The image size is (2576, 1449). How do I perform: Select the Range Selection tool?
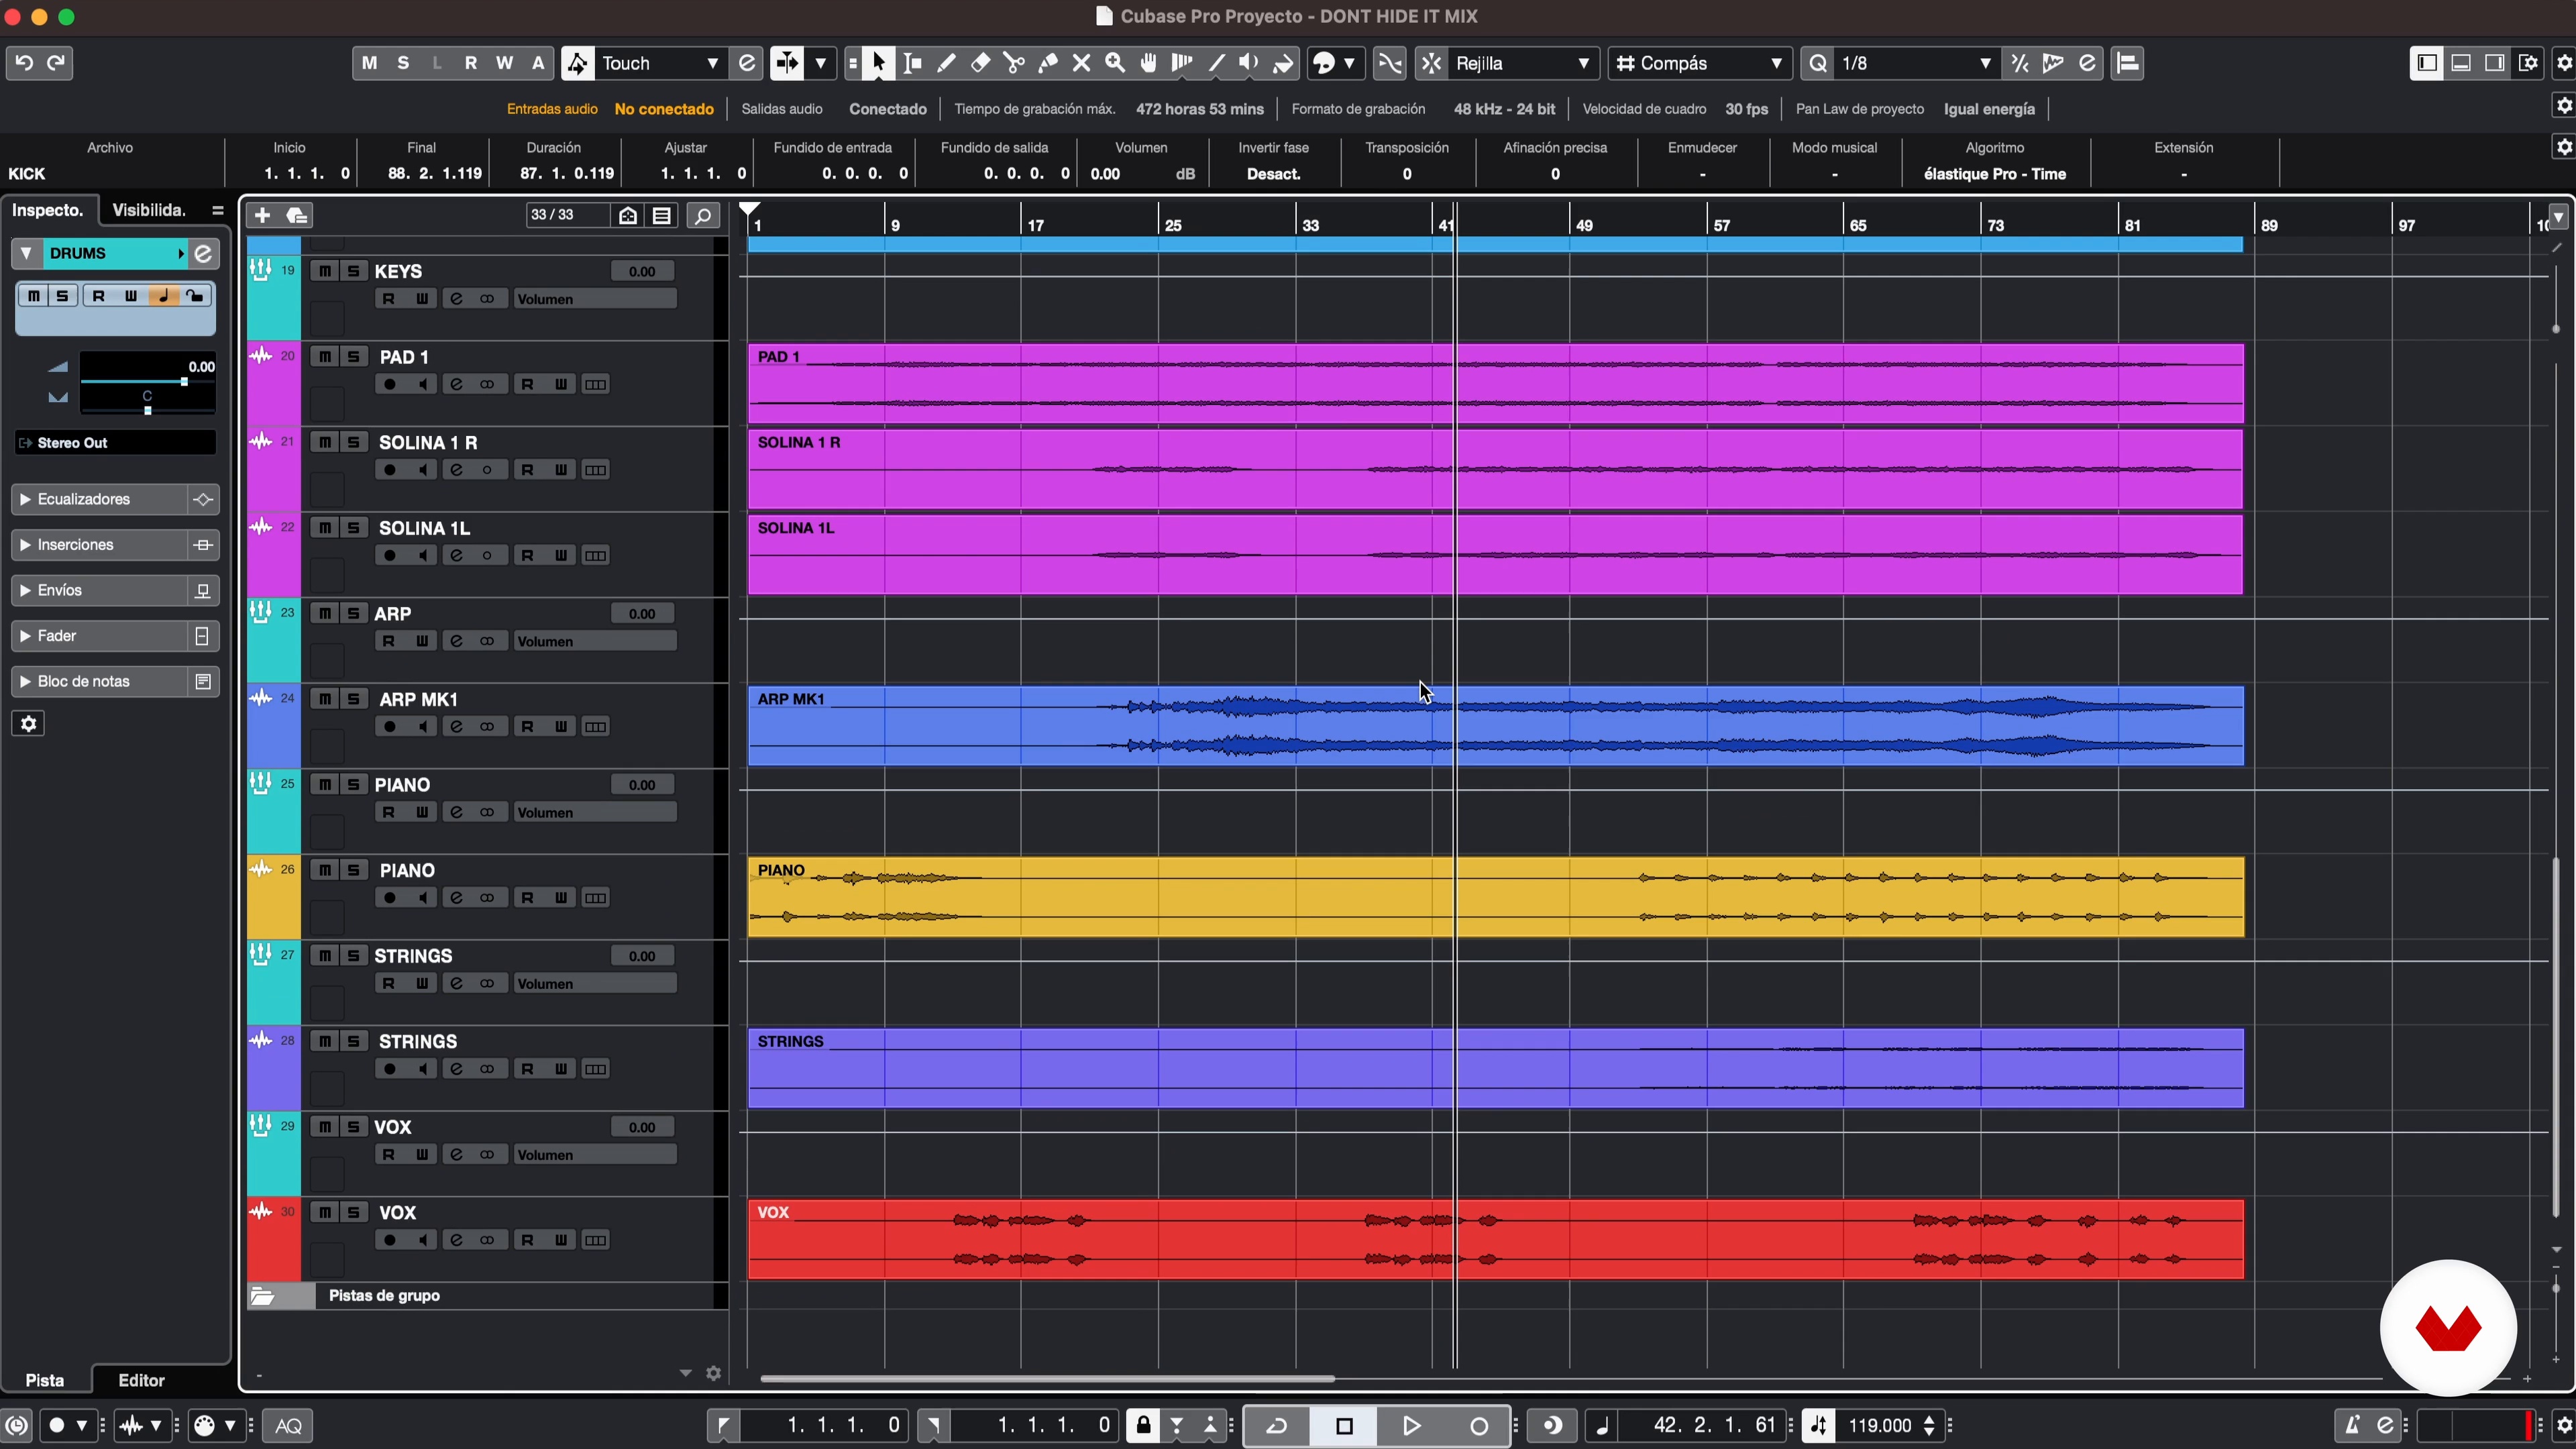click(913, 63)
